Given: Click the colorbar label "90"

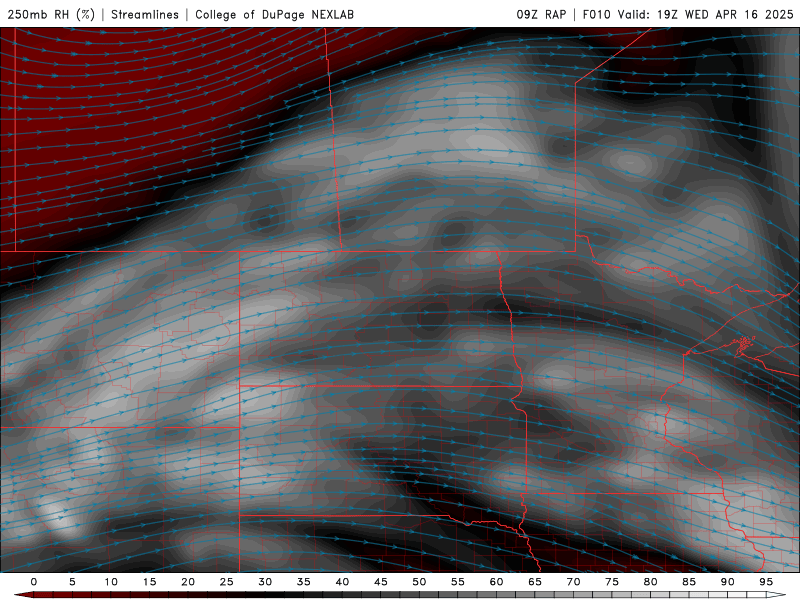Looking at the screenshot, I should (x=727, y=582).
